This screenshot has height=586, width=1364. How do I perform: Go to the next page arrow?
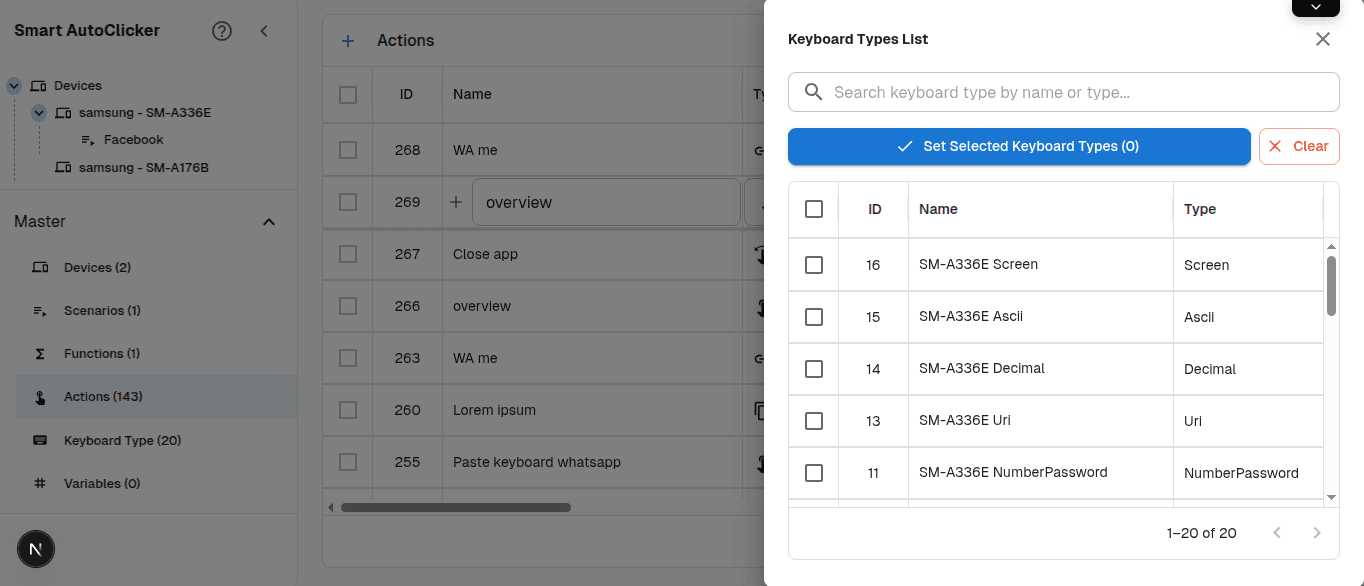point(1317,533)
